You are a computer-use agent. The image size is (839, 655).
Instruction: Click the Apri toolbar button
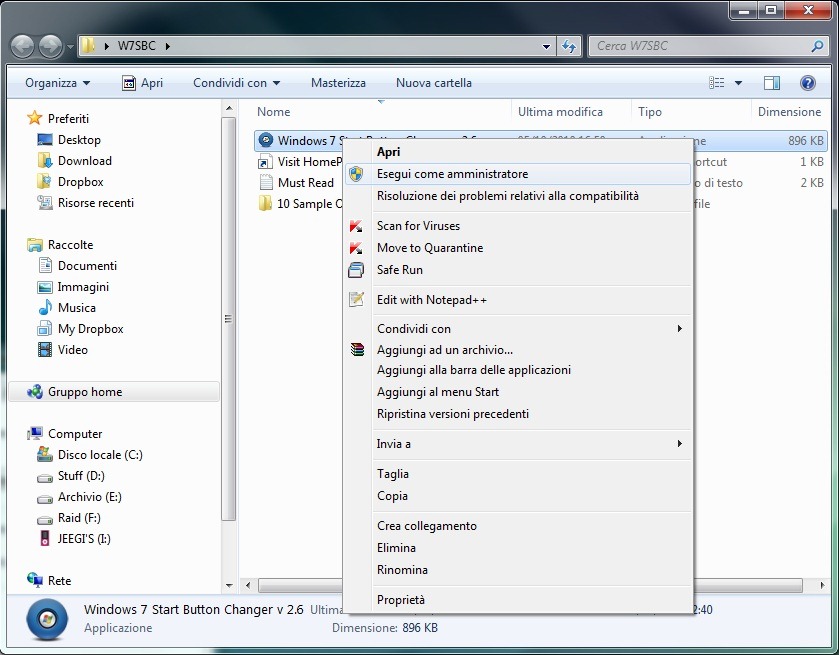point(142,83)
